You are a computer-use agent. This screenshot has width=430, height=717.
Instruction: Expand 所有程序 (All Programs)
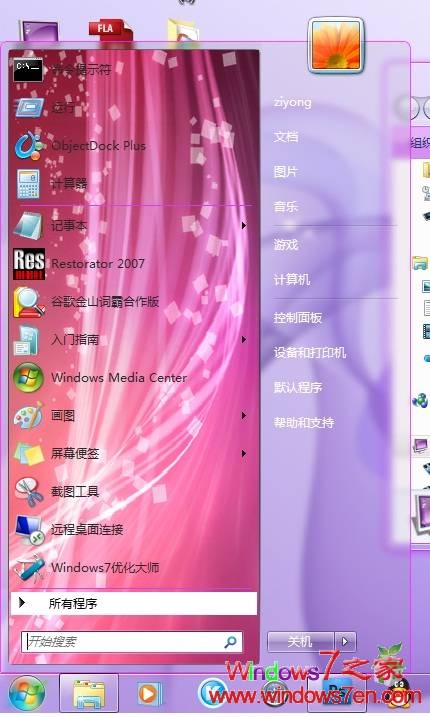(x=134, y=604)
